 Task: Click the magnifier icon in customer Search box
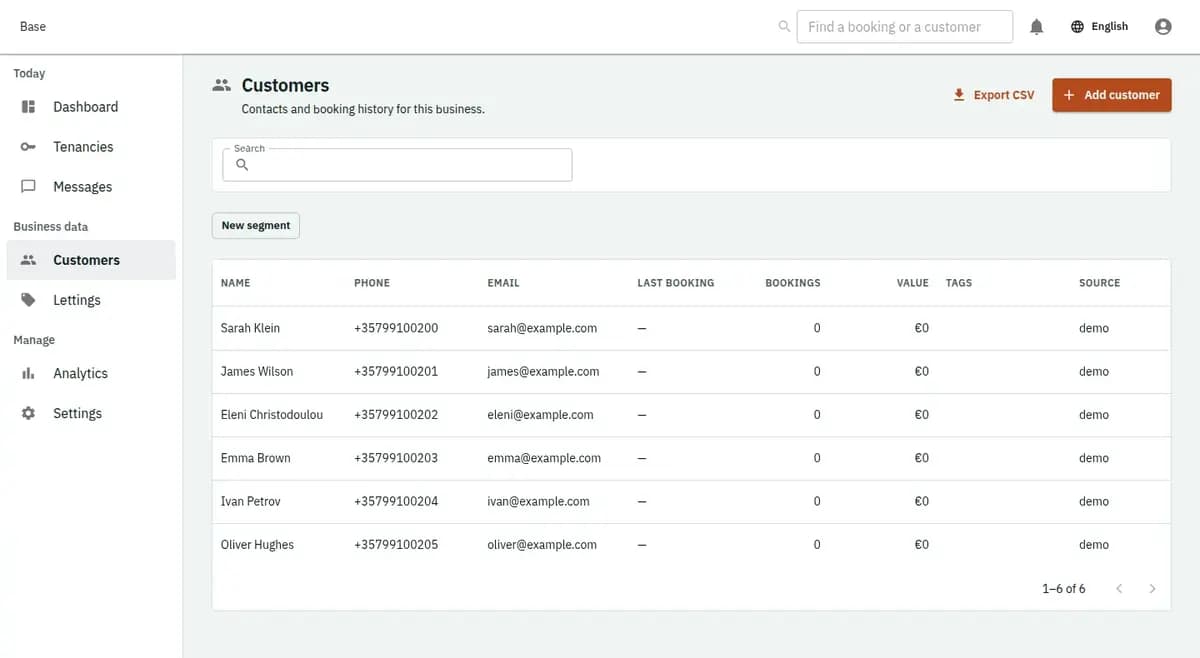[x=242, y=165]
